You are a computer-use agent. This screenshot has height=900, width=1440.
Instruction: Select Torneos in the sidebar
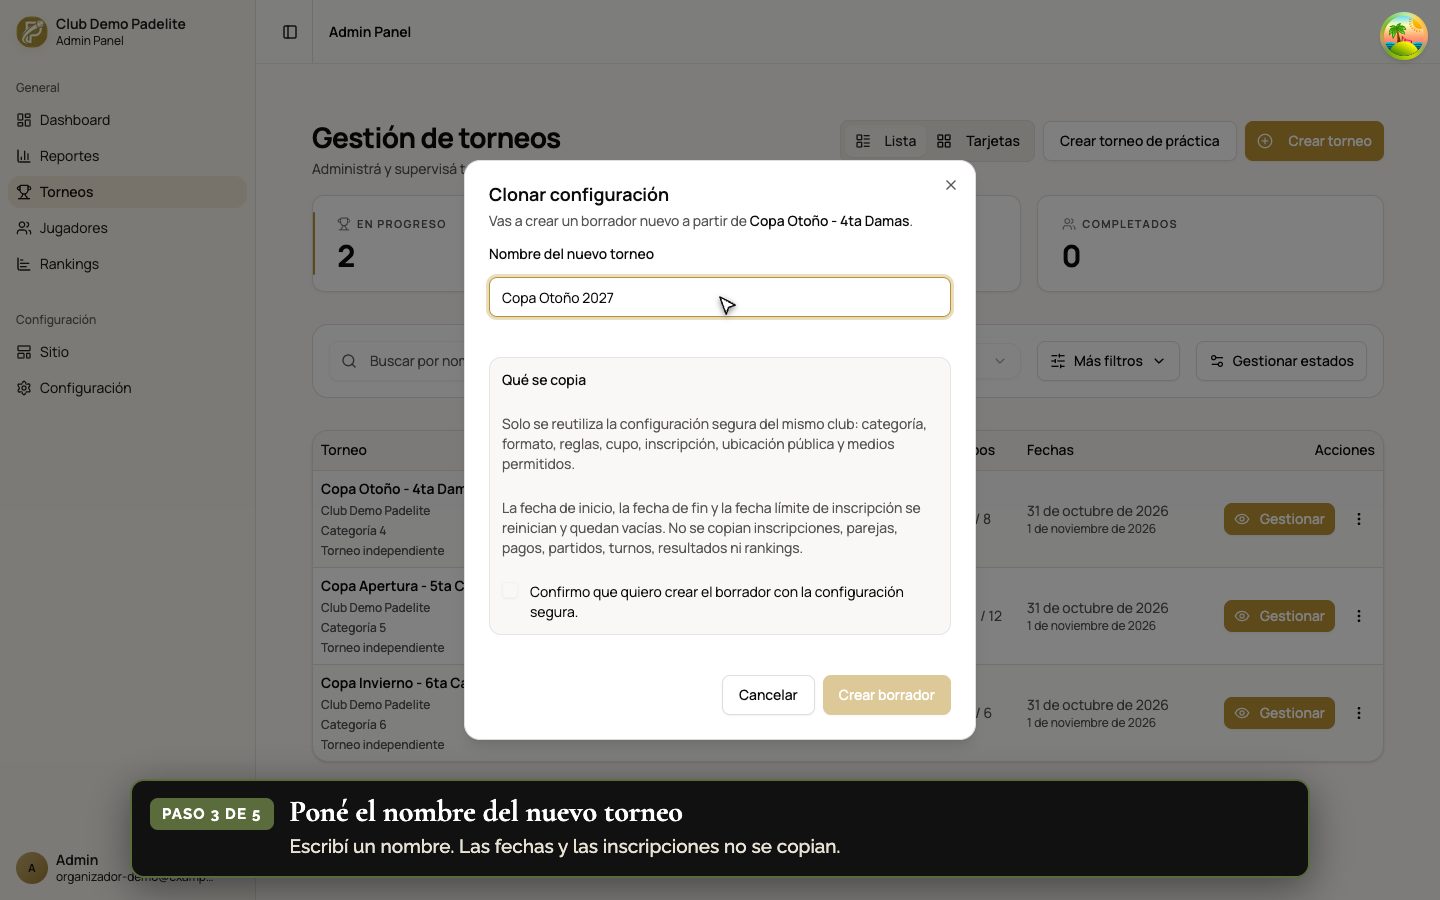[x=127, y=192]
